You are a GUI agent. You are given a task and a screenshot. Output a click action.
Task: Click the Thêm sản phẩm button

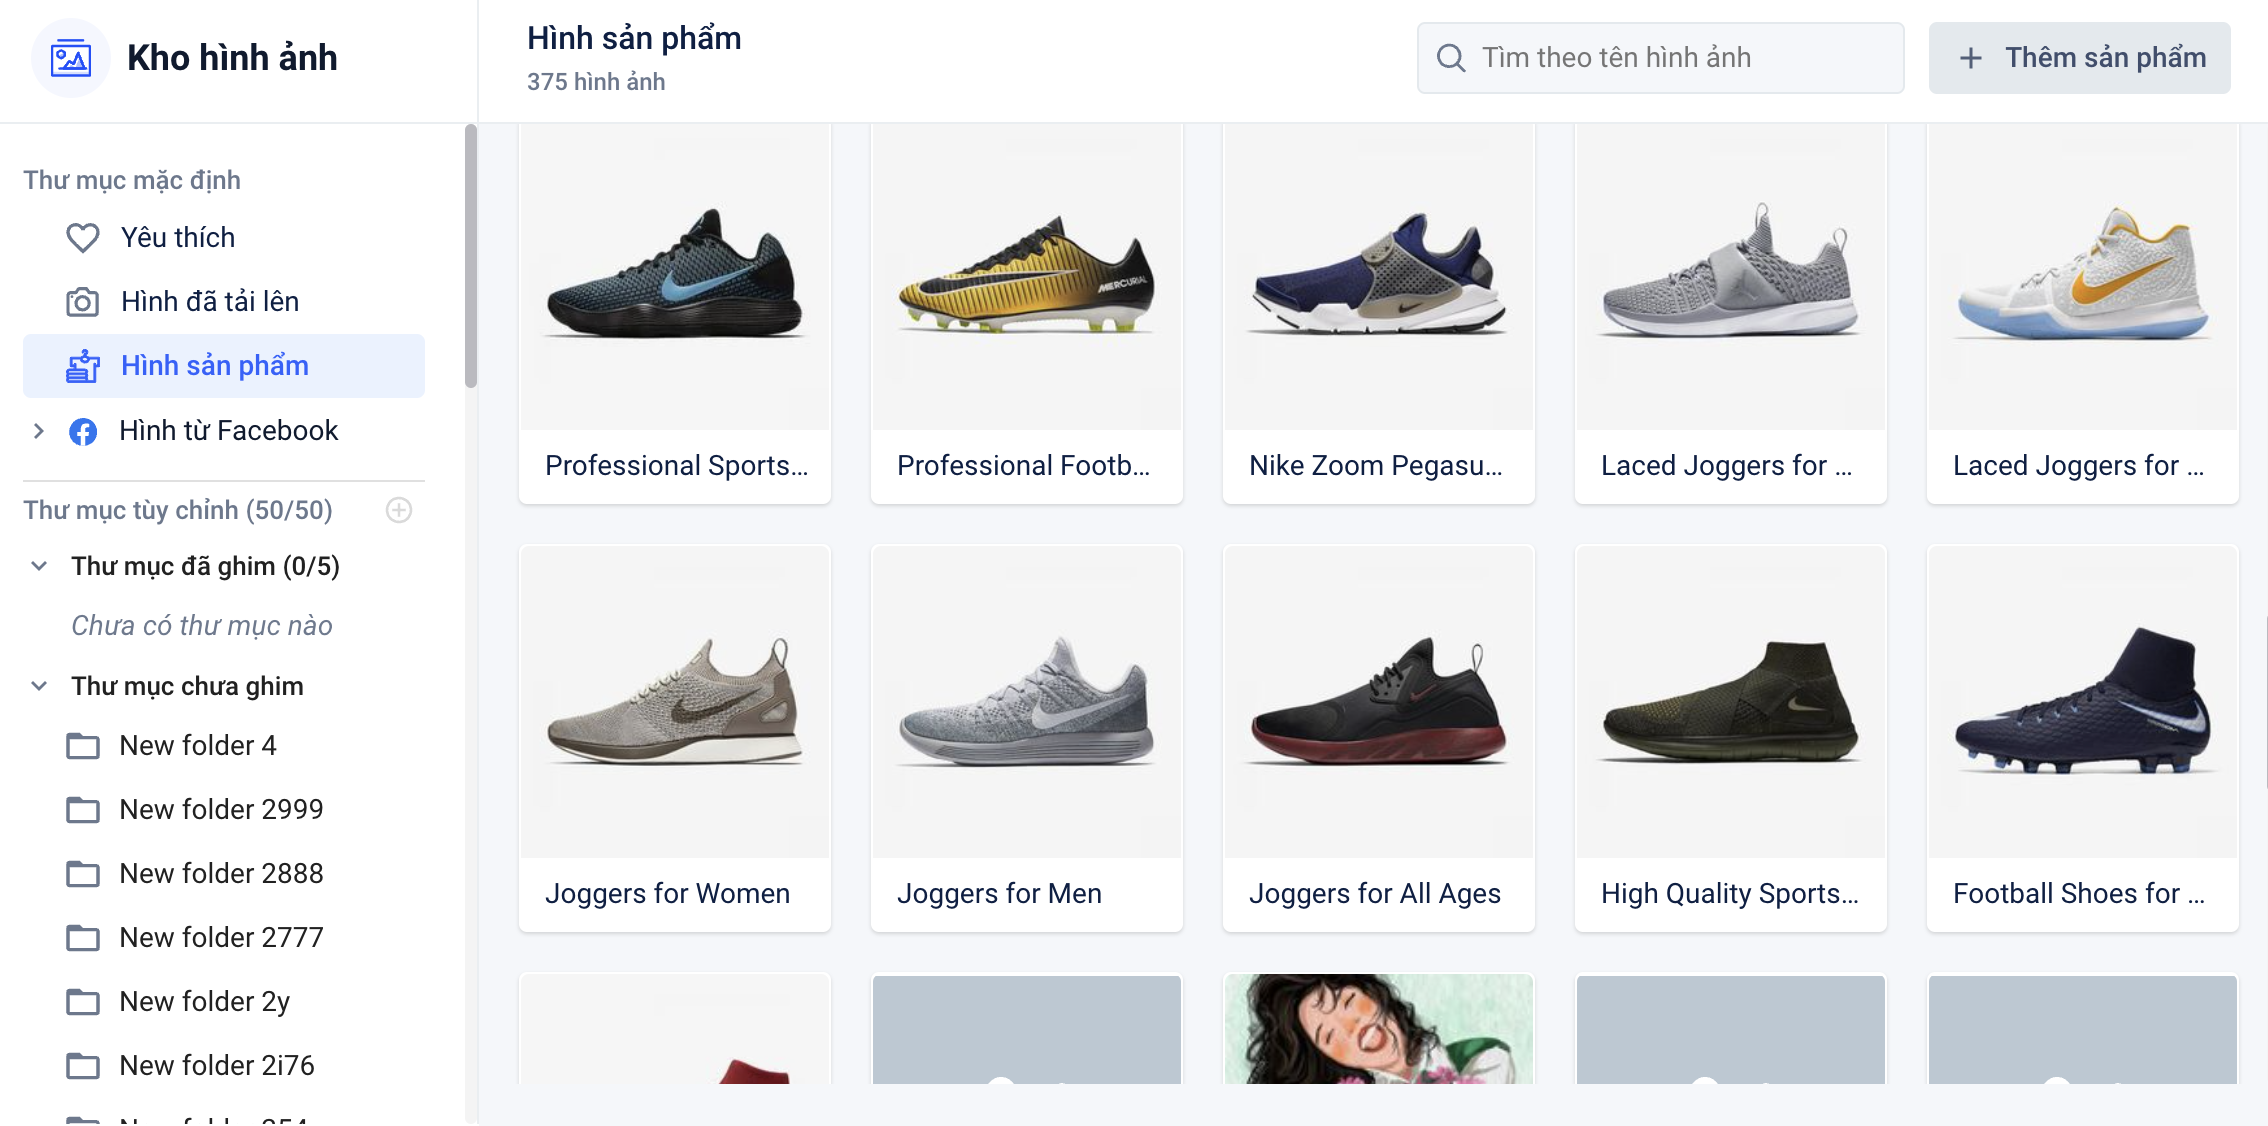pos(2079,58)
